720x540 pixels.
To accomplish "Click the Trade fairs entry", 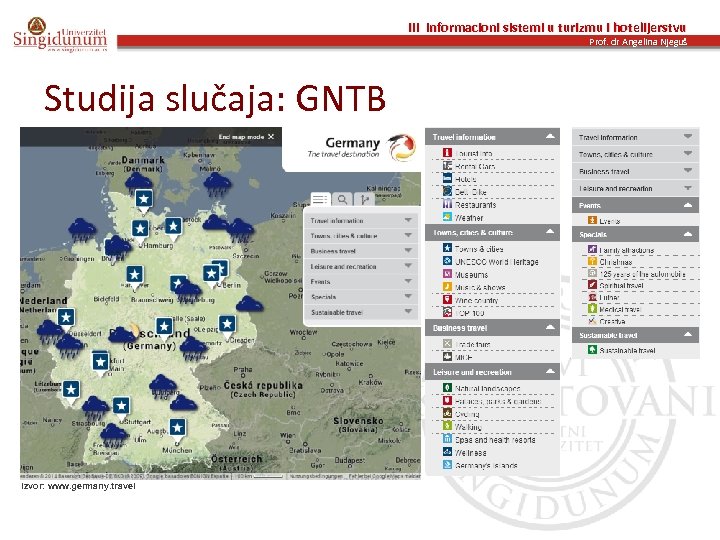I will click(x=472, y=344).
